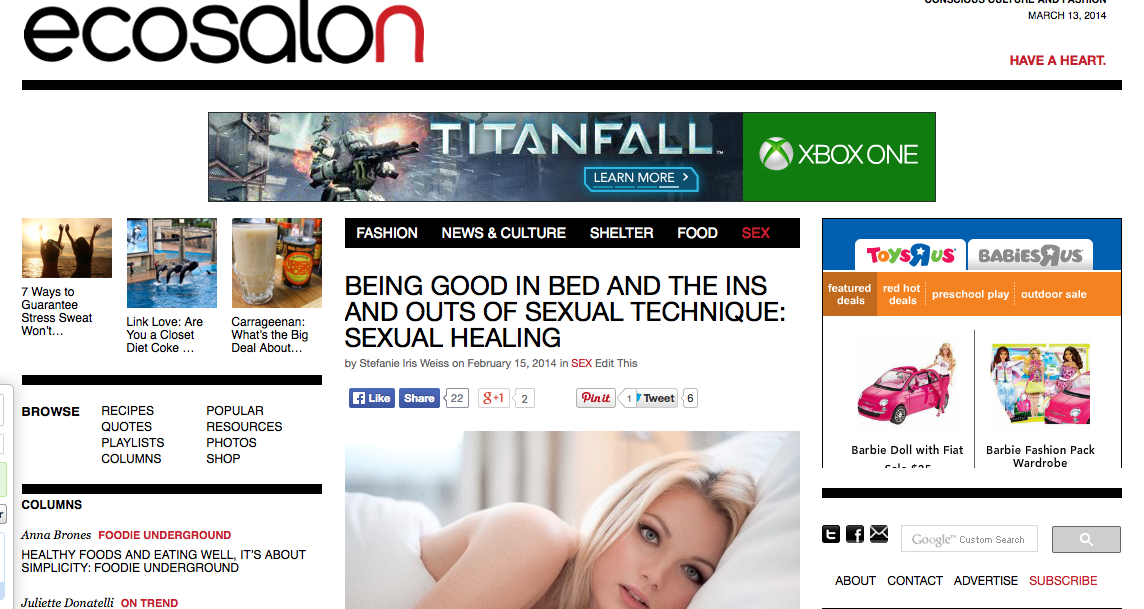Click the Pin it button
The width and height of the screenshot is (1144, 609).
click(595, 398)
